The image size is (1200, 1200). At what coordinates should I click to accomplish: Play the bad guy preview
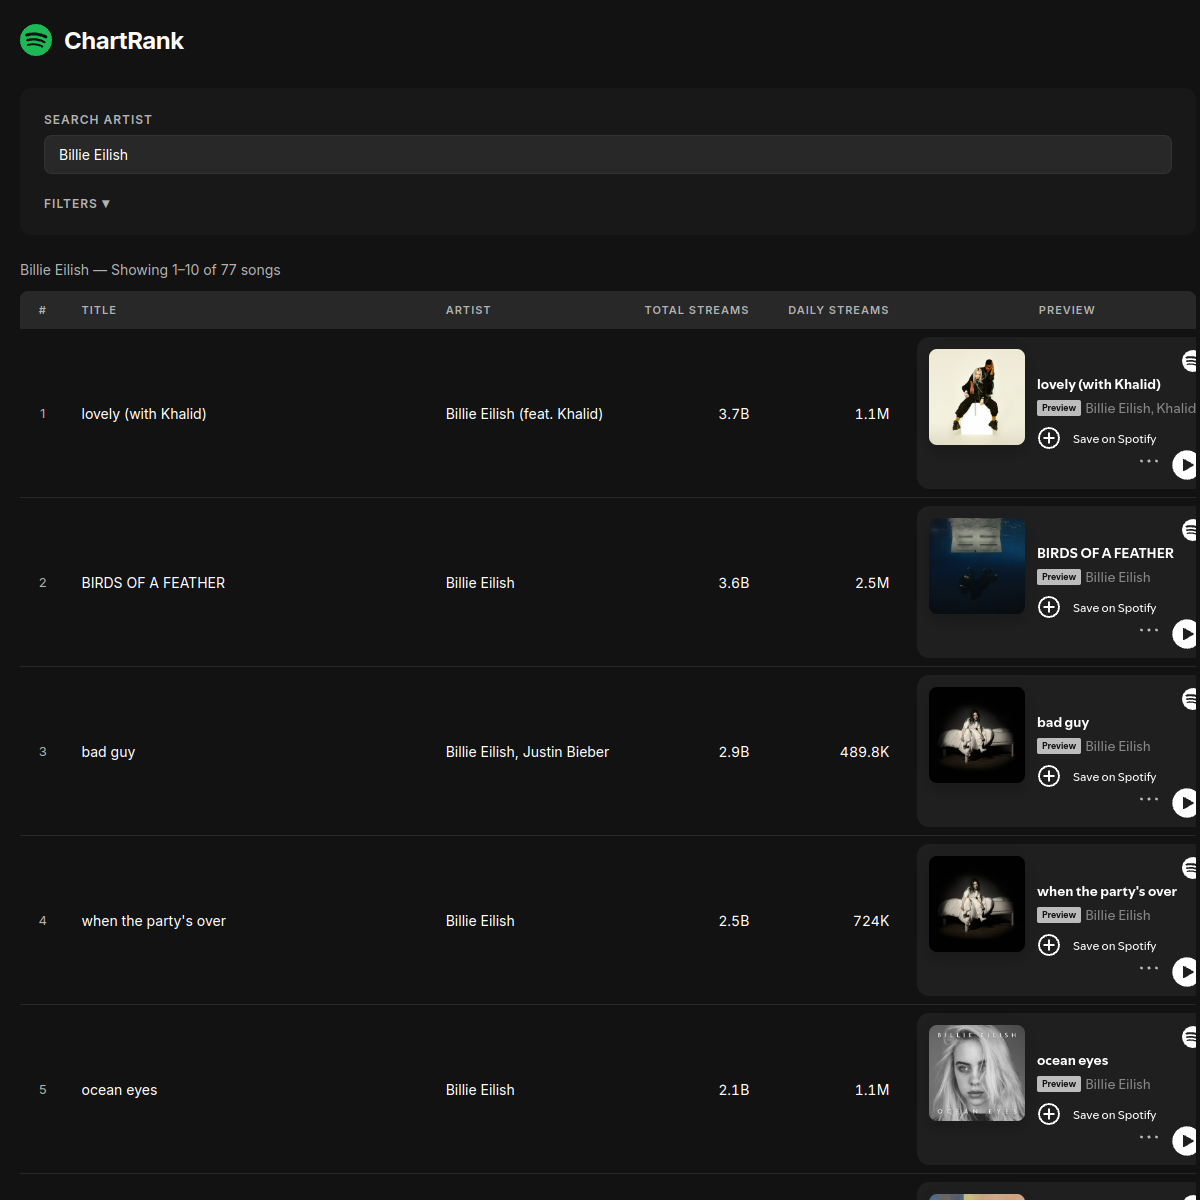1185,803
